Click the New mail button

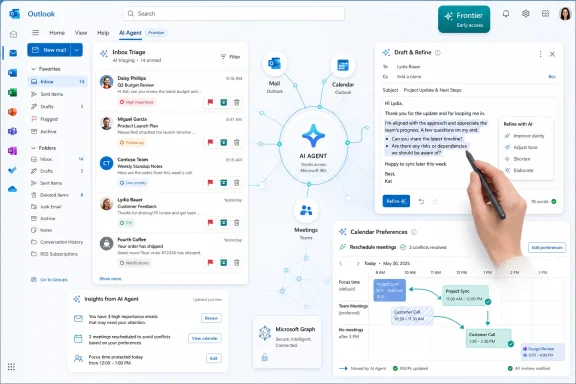coord(49,50)
